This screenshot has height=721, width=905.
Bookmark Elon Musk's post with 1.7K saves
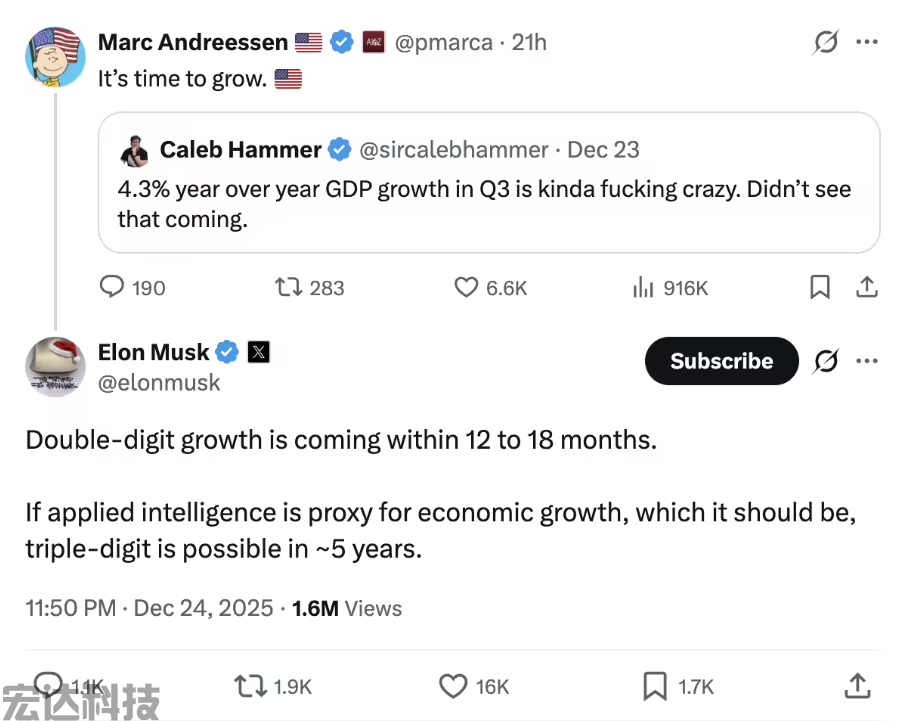coord(655,686)
